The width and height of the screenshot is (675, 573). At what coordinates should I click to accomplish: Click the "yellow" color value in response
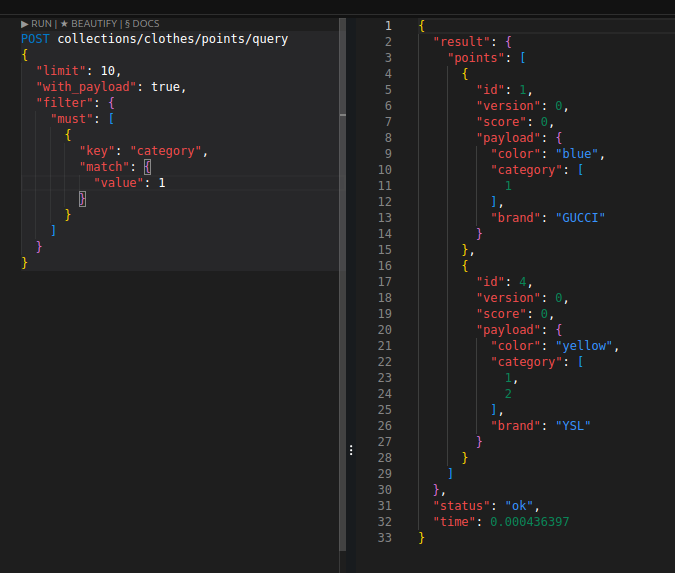pos(585,346)
